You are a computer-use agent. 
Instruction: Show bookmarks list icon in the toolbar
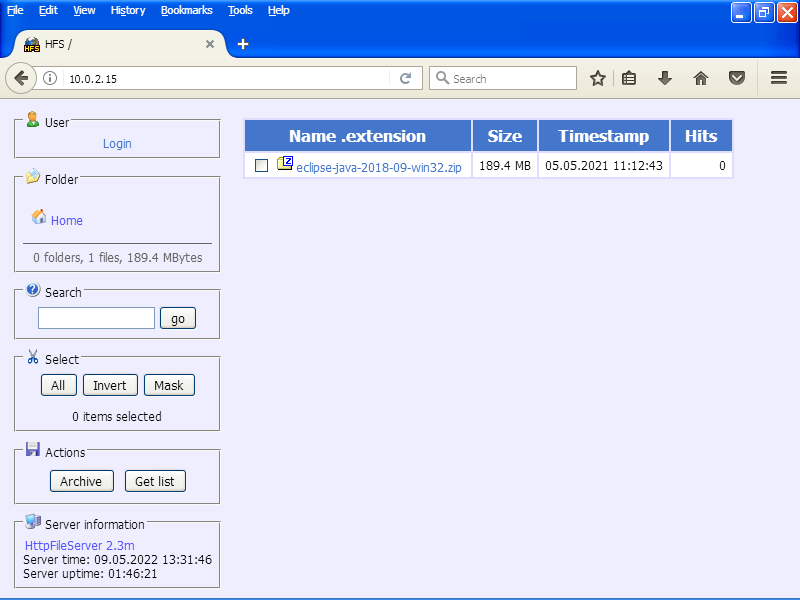pyautogui.click(x=629, y=78)
